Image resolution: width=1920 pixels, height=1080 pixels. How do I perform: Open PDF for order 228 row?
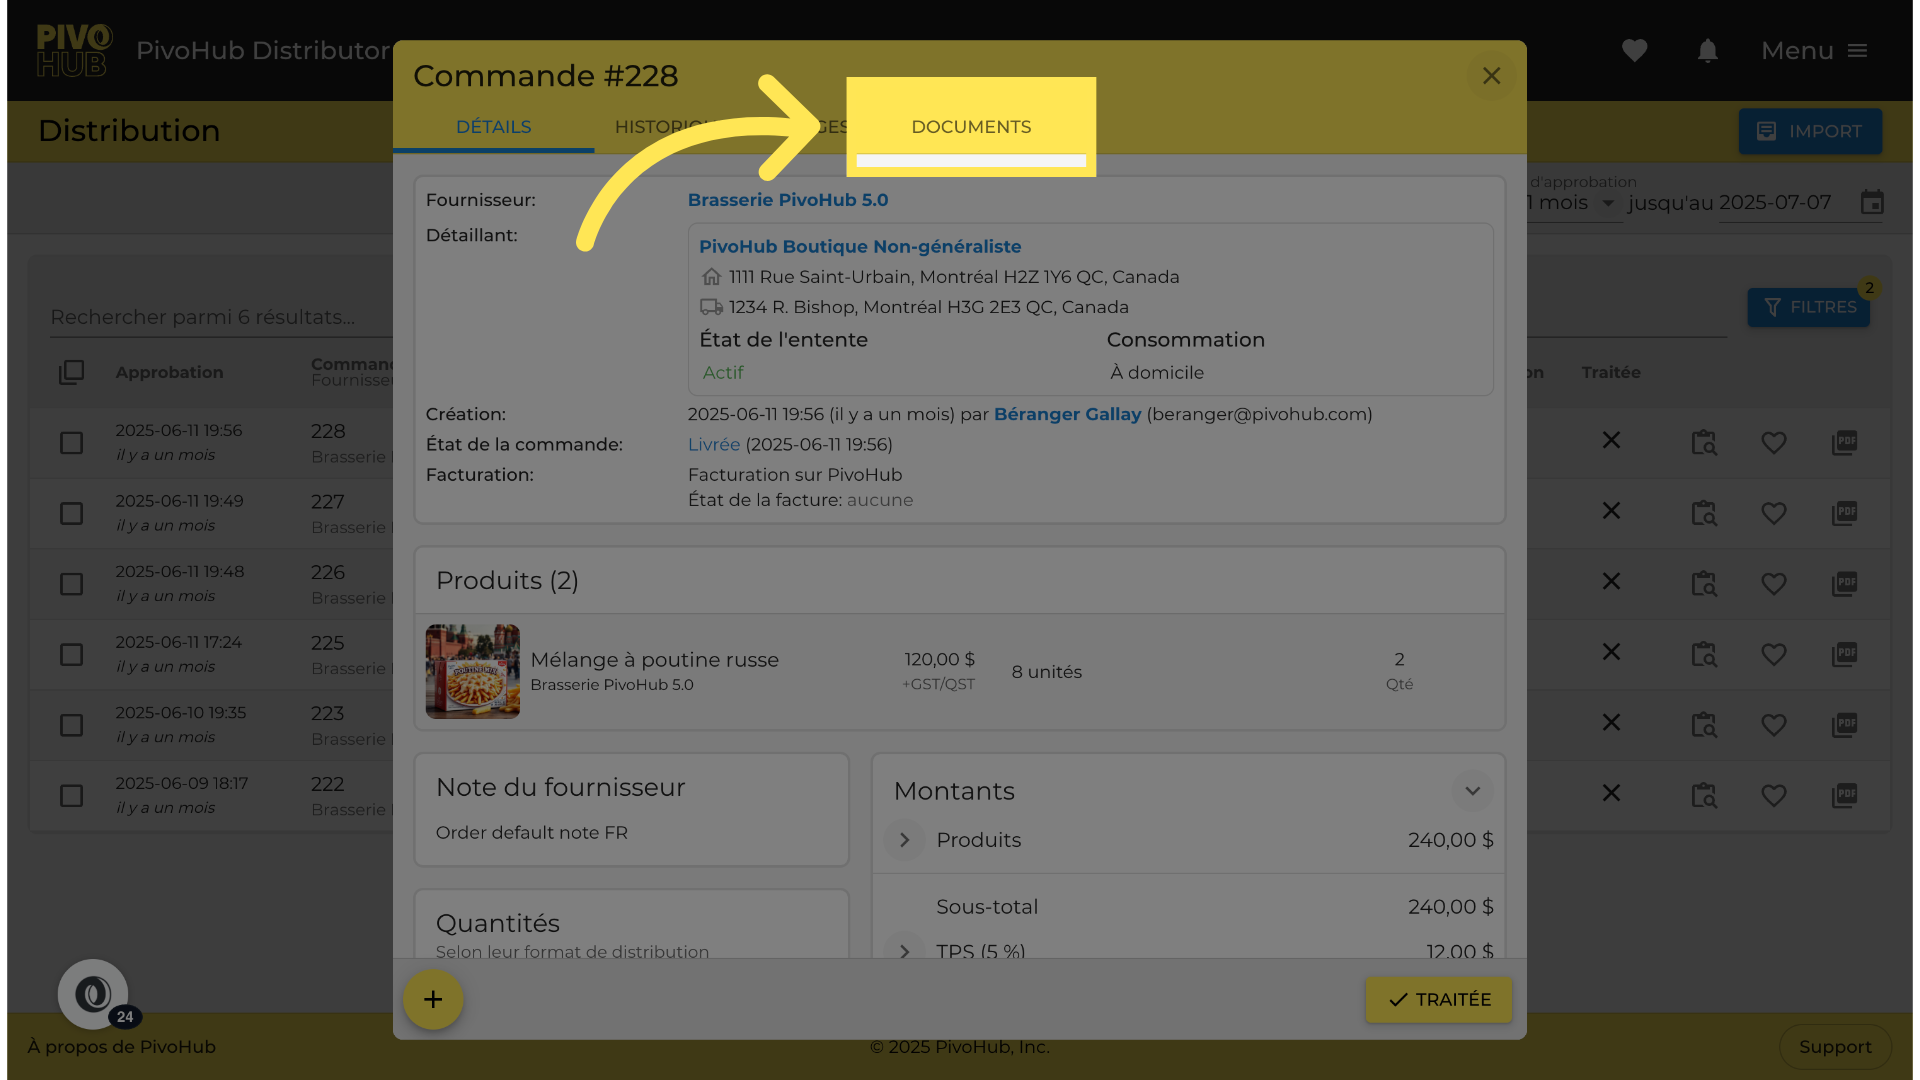coord(1844,442)
